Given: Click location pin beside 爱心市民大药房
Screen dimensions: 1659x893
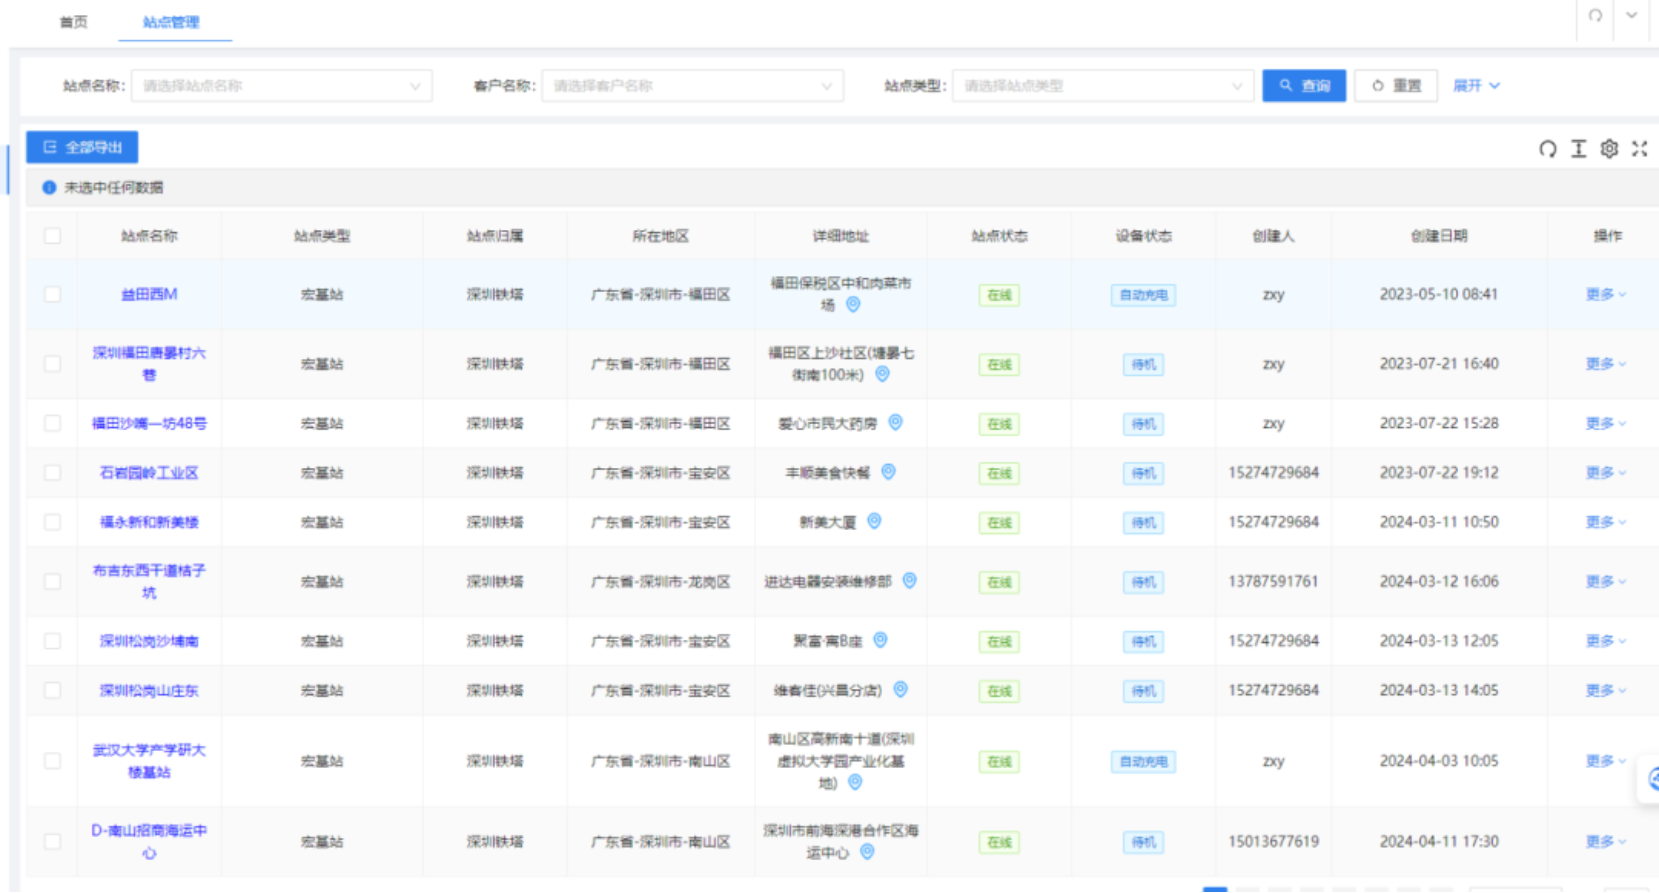Looking at the screenshot, I should click(x=896, y=423).
